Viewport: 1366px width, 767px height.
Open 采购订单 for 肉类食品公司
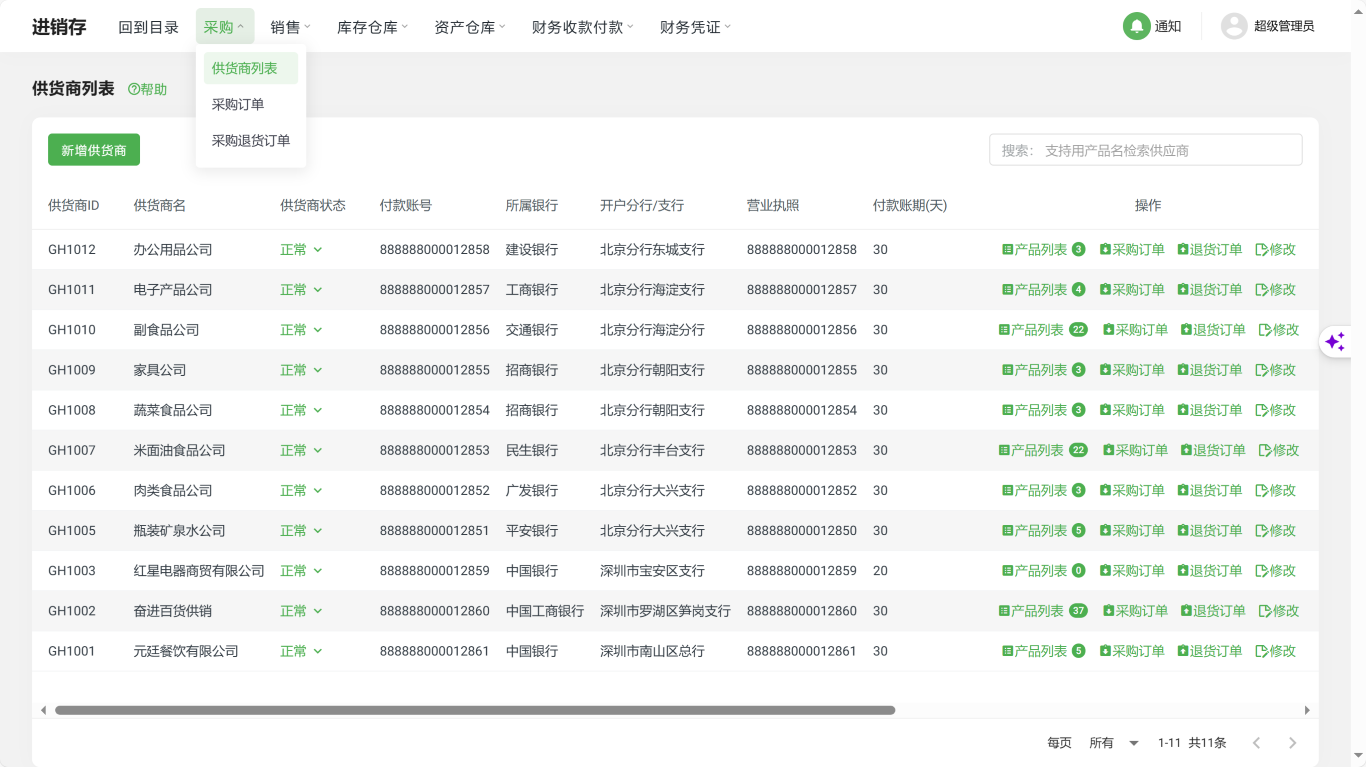tap(1132, 490)
